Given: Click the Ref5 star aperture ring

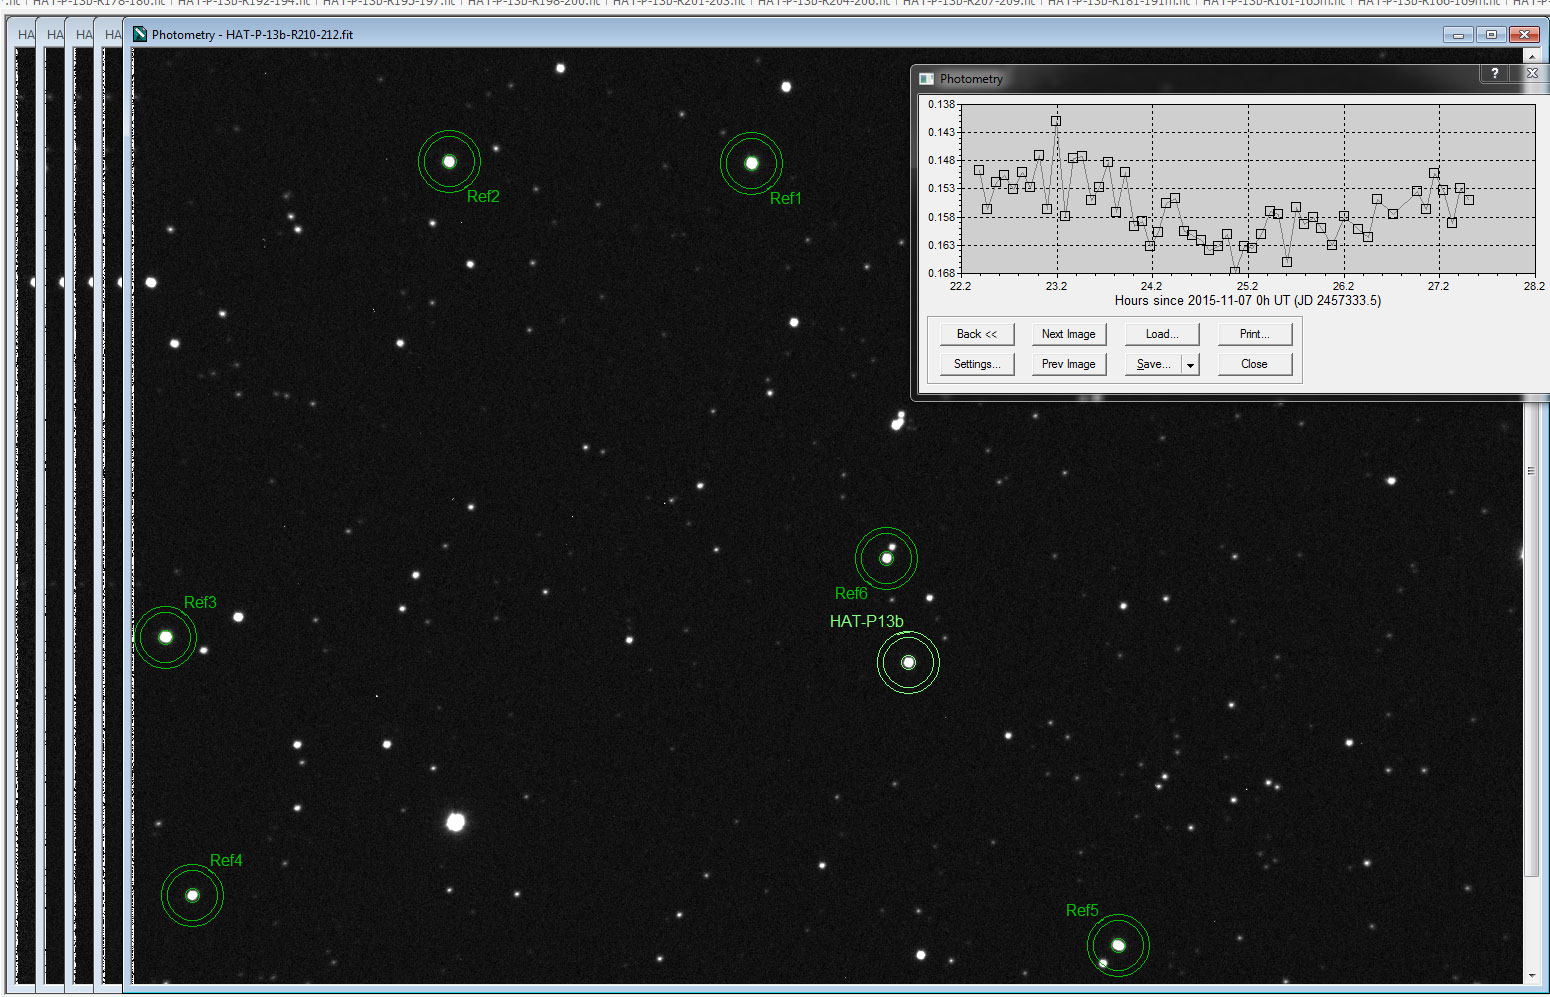Looking at the screenshot, I should coord(1118,945).
